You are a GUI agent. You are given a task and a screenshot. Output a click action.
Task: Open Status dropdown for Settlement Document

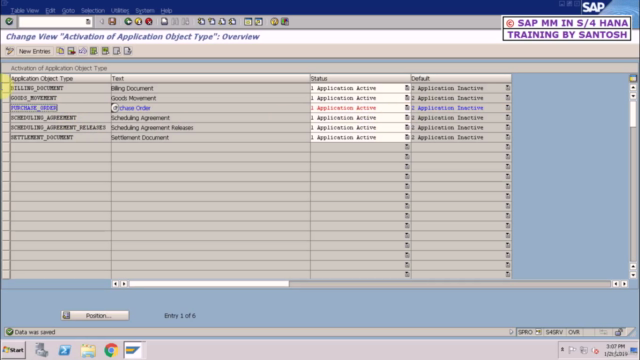[x=407, y=137]
